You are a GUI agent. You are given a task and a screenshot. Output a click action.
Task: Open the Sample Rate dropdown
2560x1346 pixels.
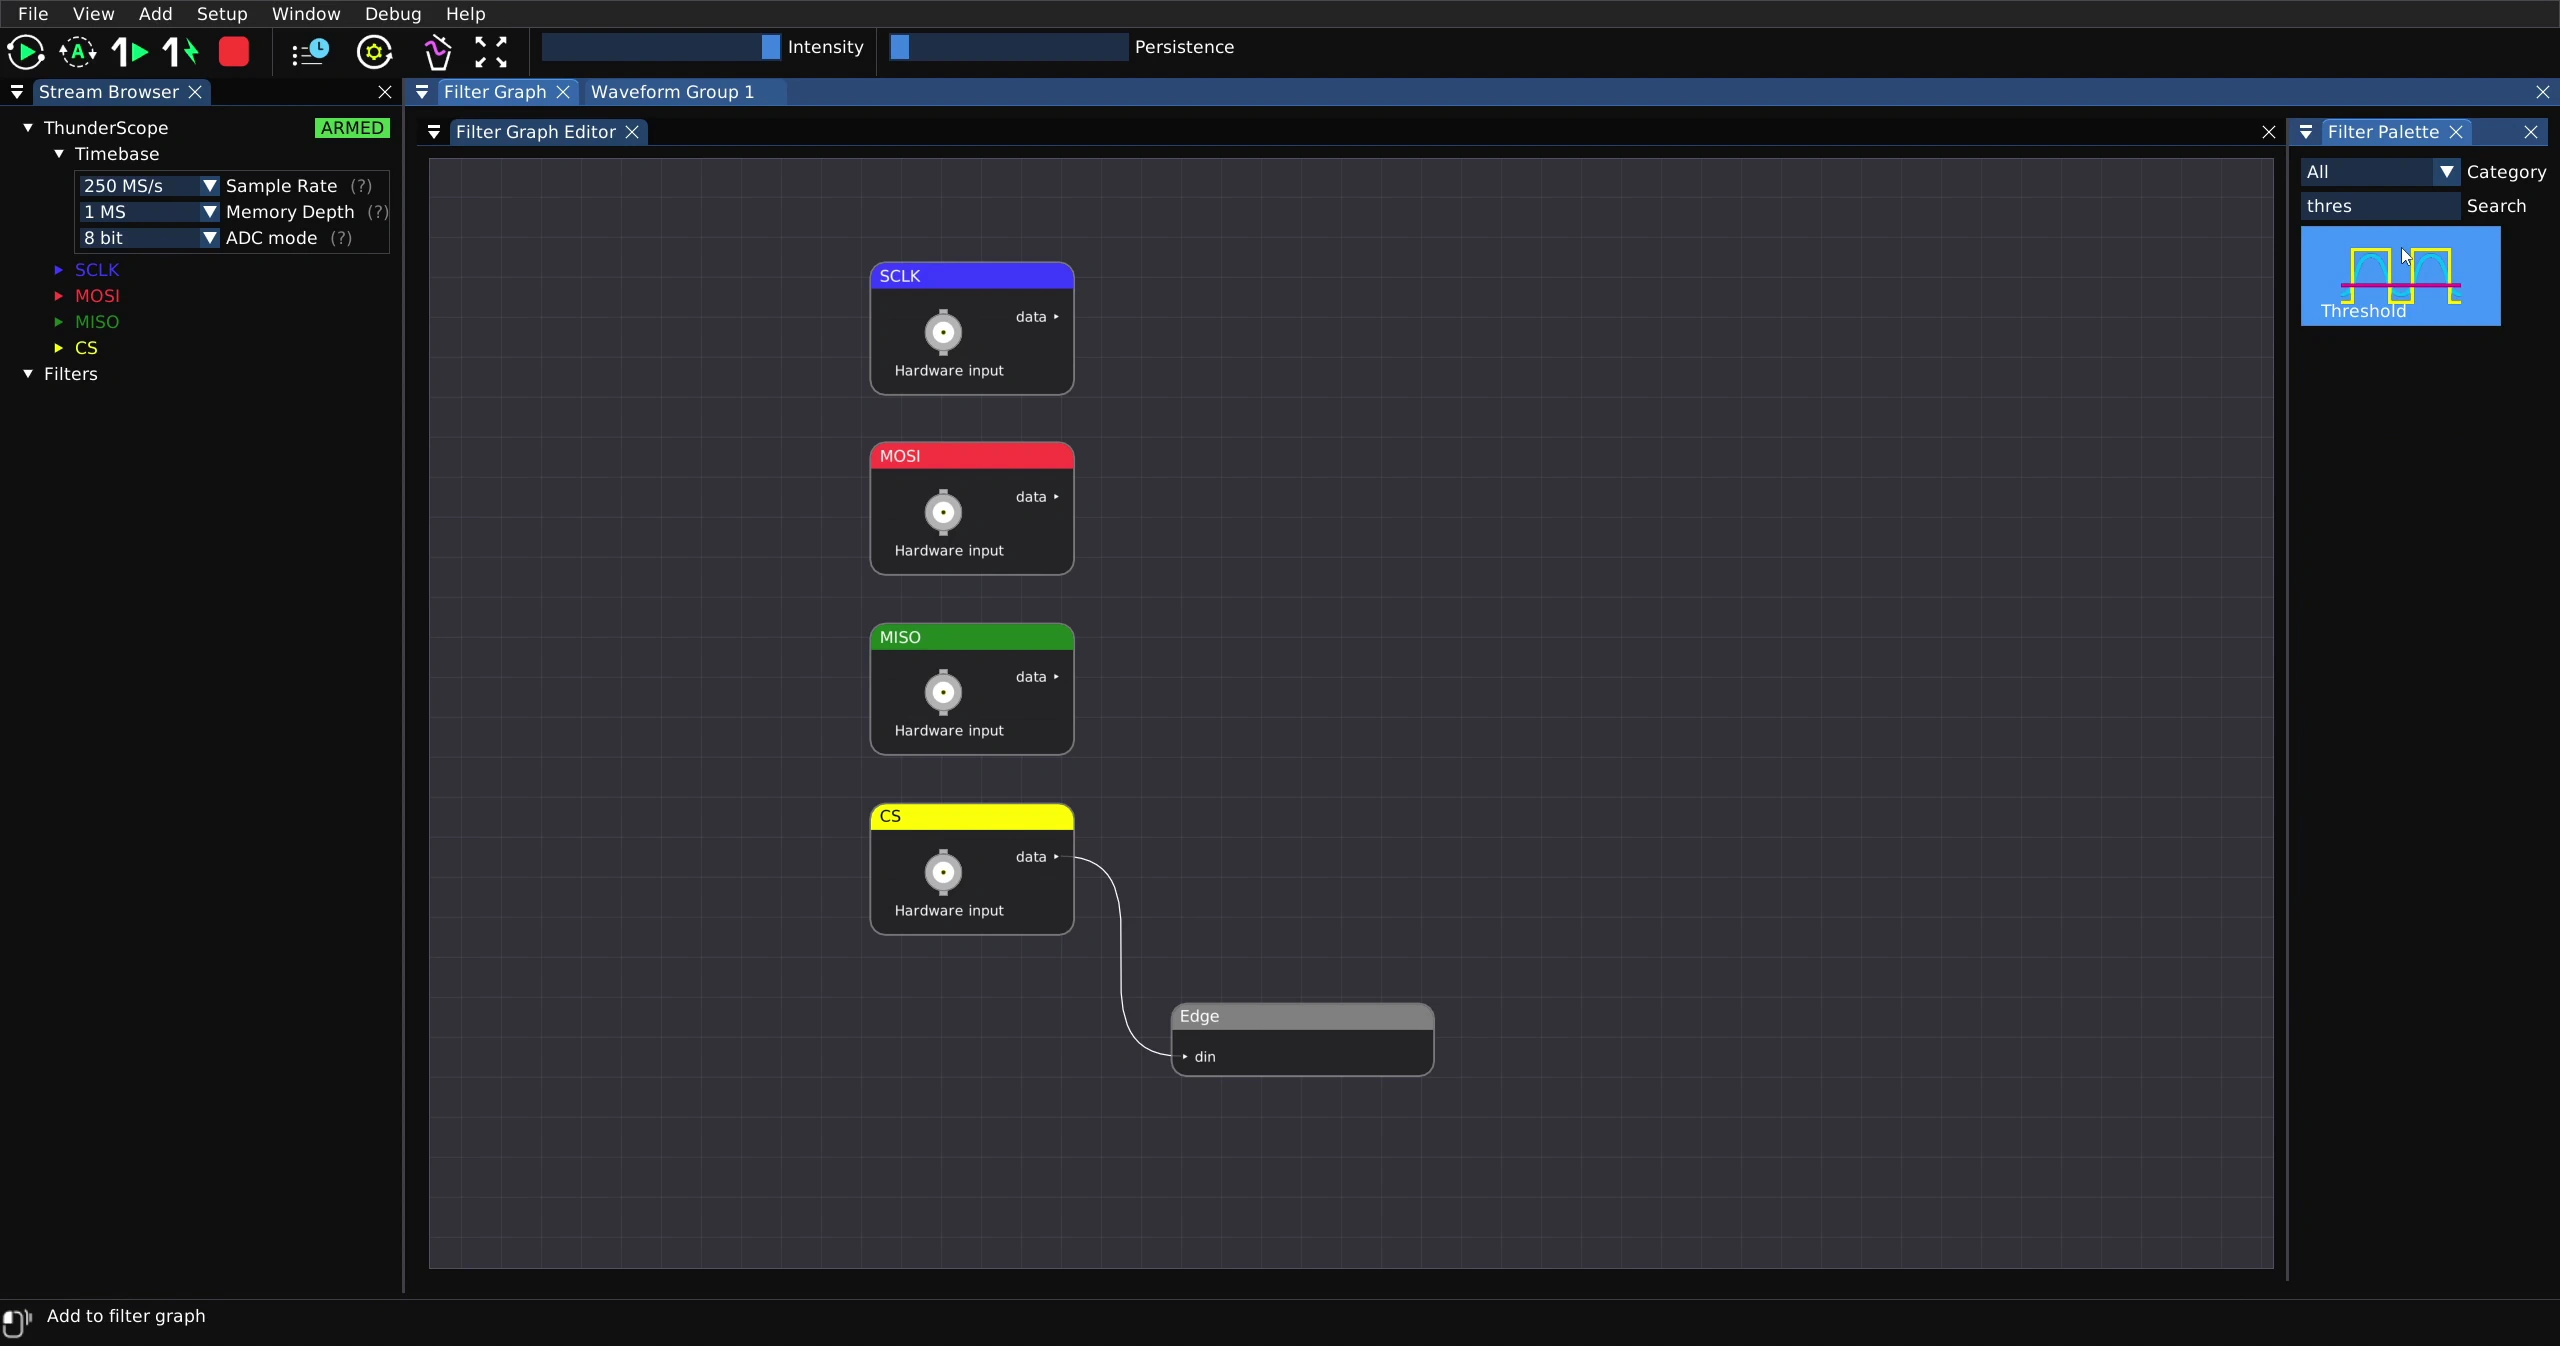pos(149,186)
